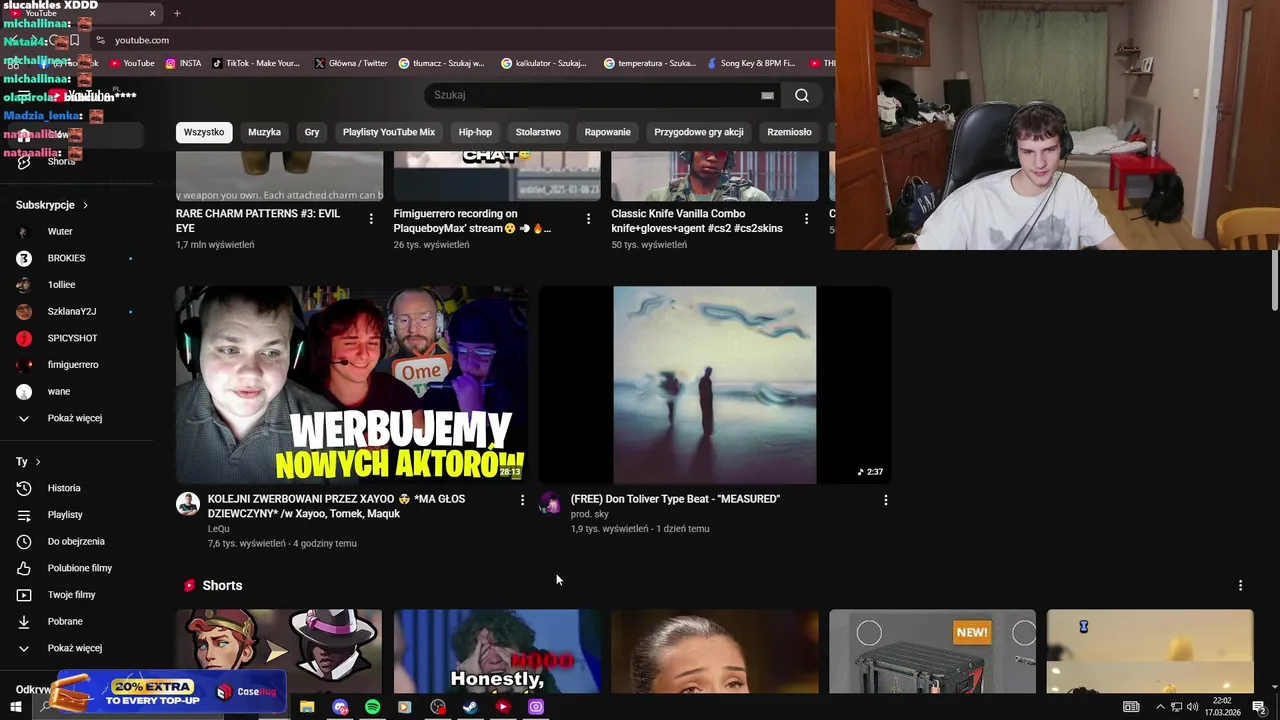Image resolution: width=1280 pixels, height=720 pixels.
Task: Open the 'temperatura - Szuka...' bookmark
Action: click(x=649, y=63)
